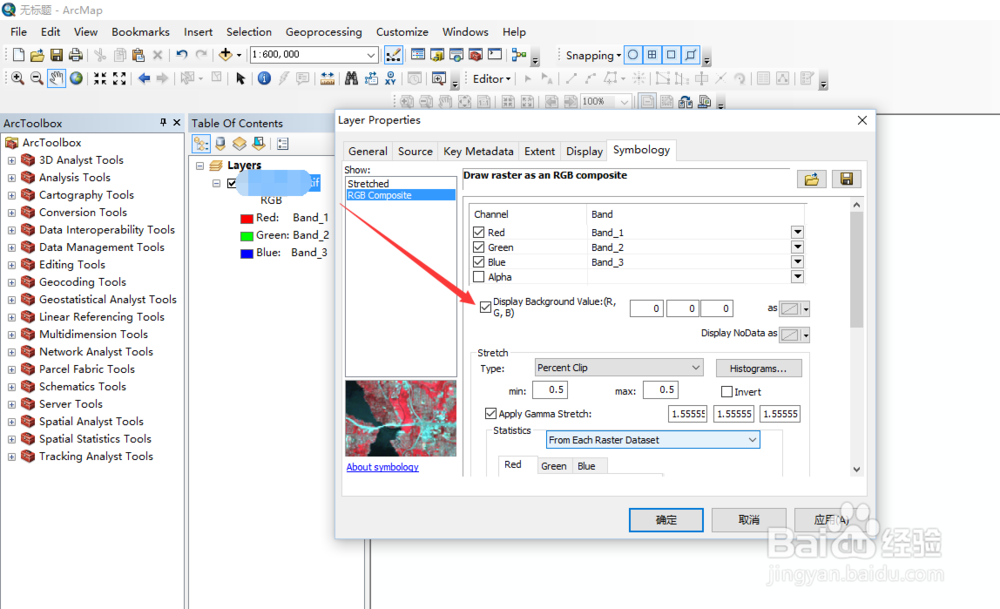Save symbology with the disk icon
The height and width of the screenshot is (609, 1000).
[846, 179]
